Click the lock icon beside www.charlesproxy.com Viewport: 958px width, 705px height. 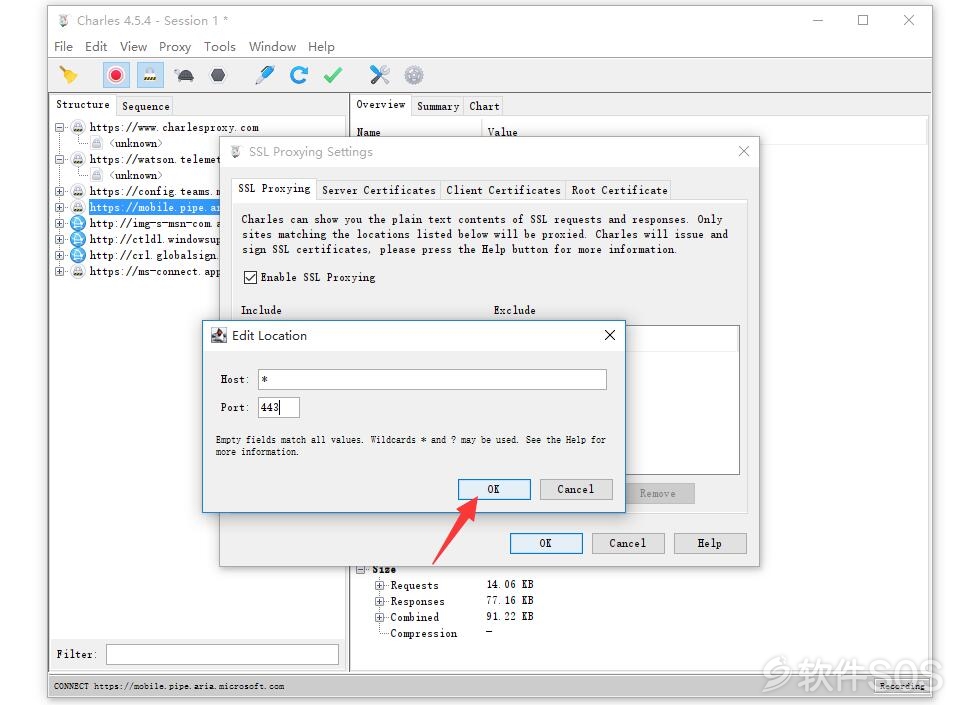tap(78, 127)
